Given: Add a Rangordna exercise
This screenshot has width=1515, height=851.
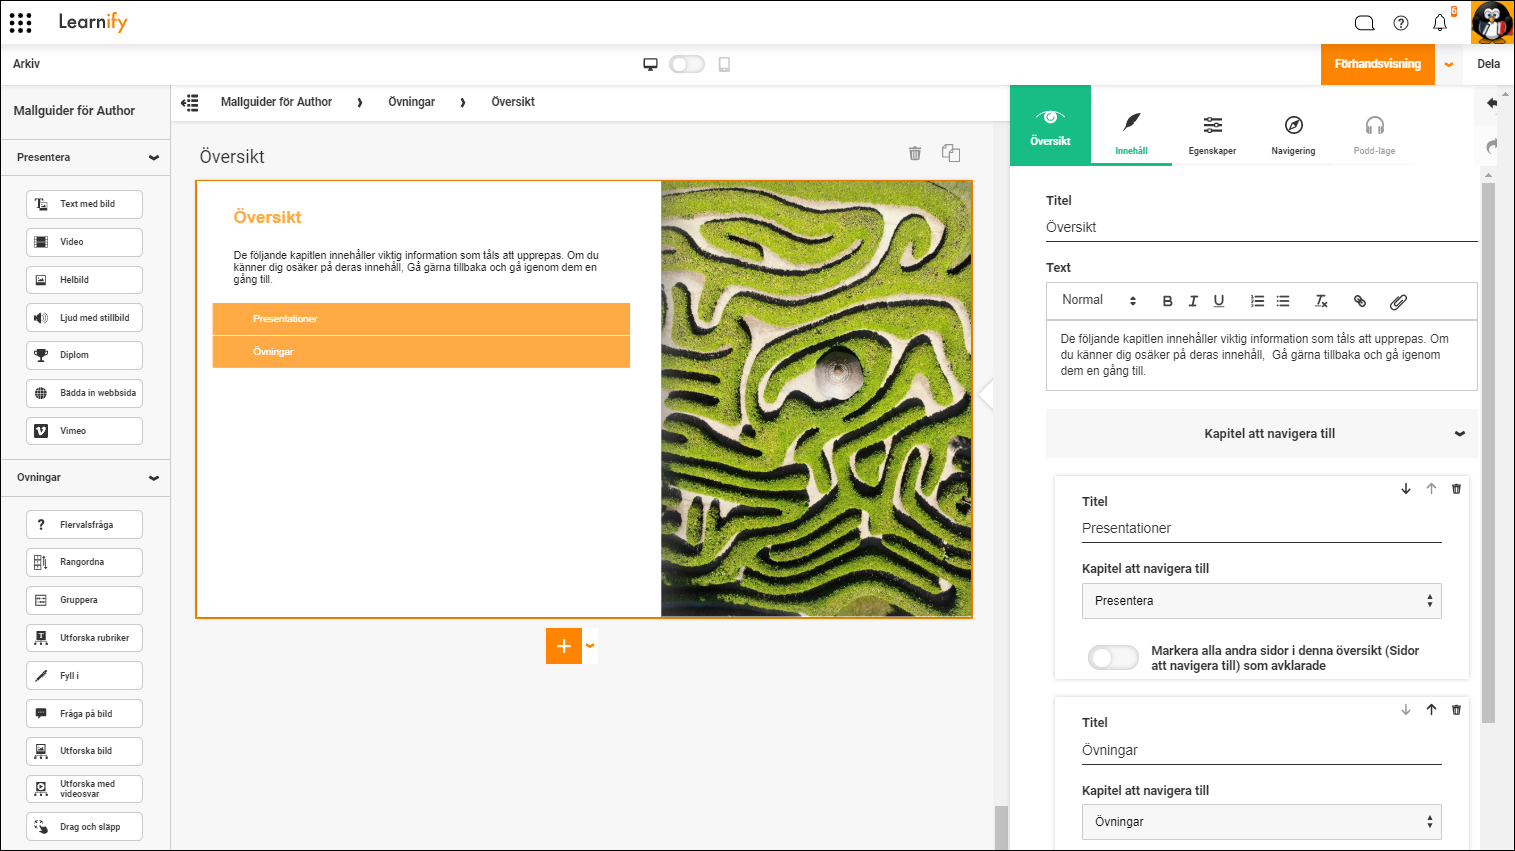Looking at the screenshot, I should [x=84, y=562].
